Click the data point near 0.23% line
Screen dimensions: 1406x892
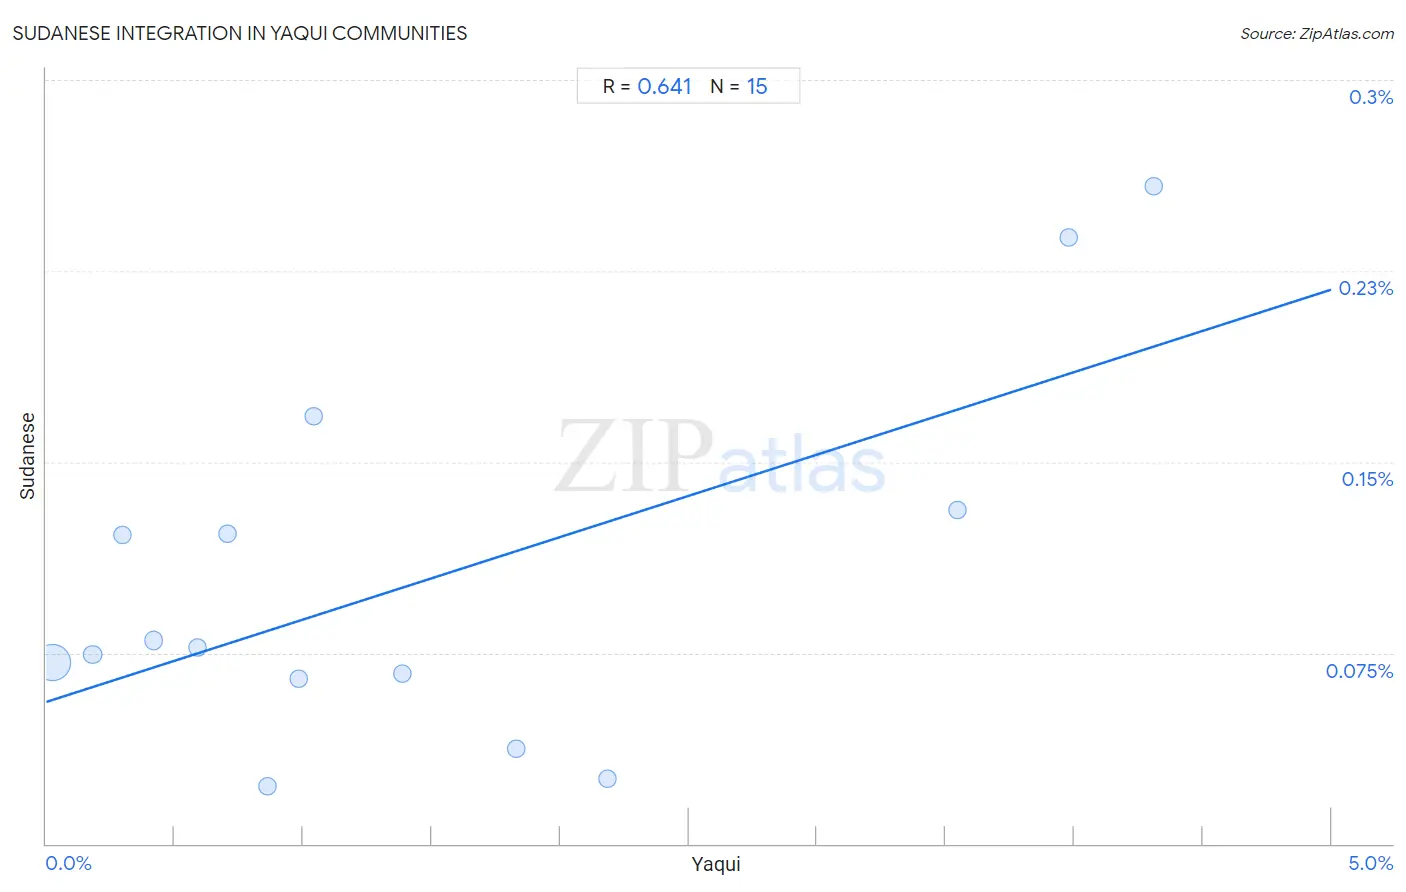pyautogui.click(x=1068, y=237)
